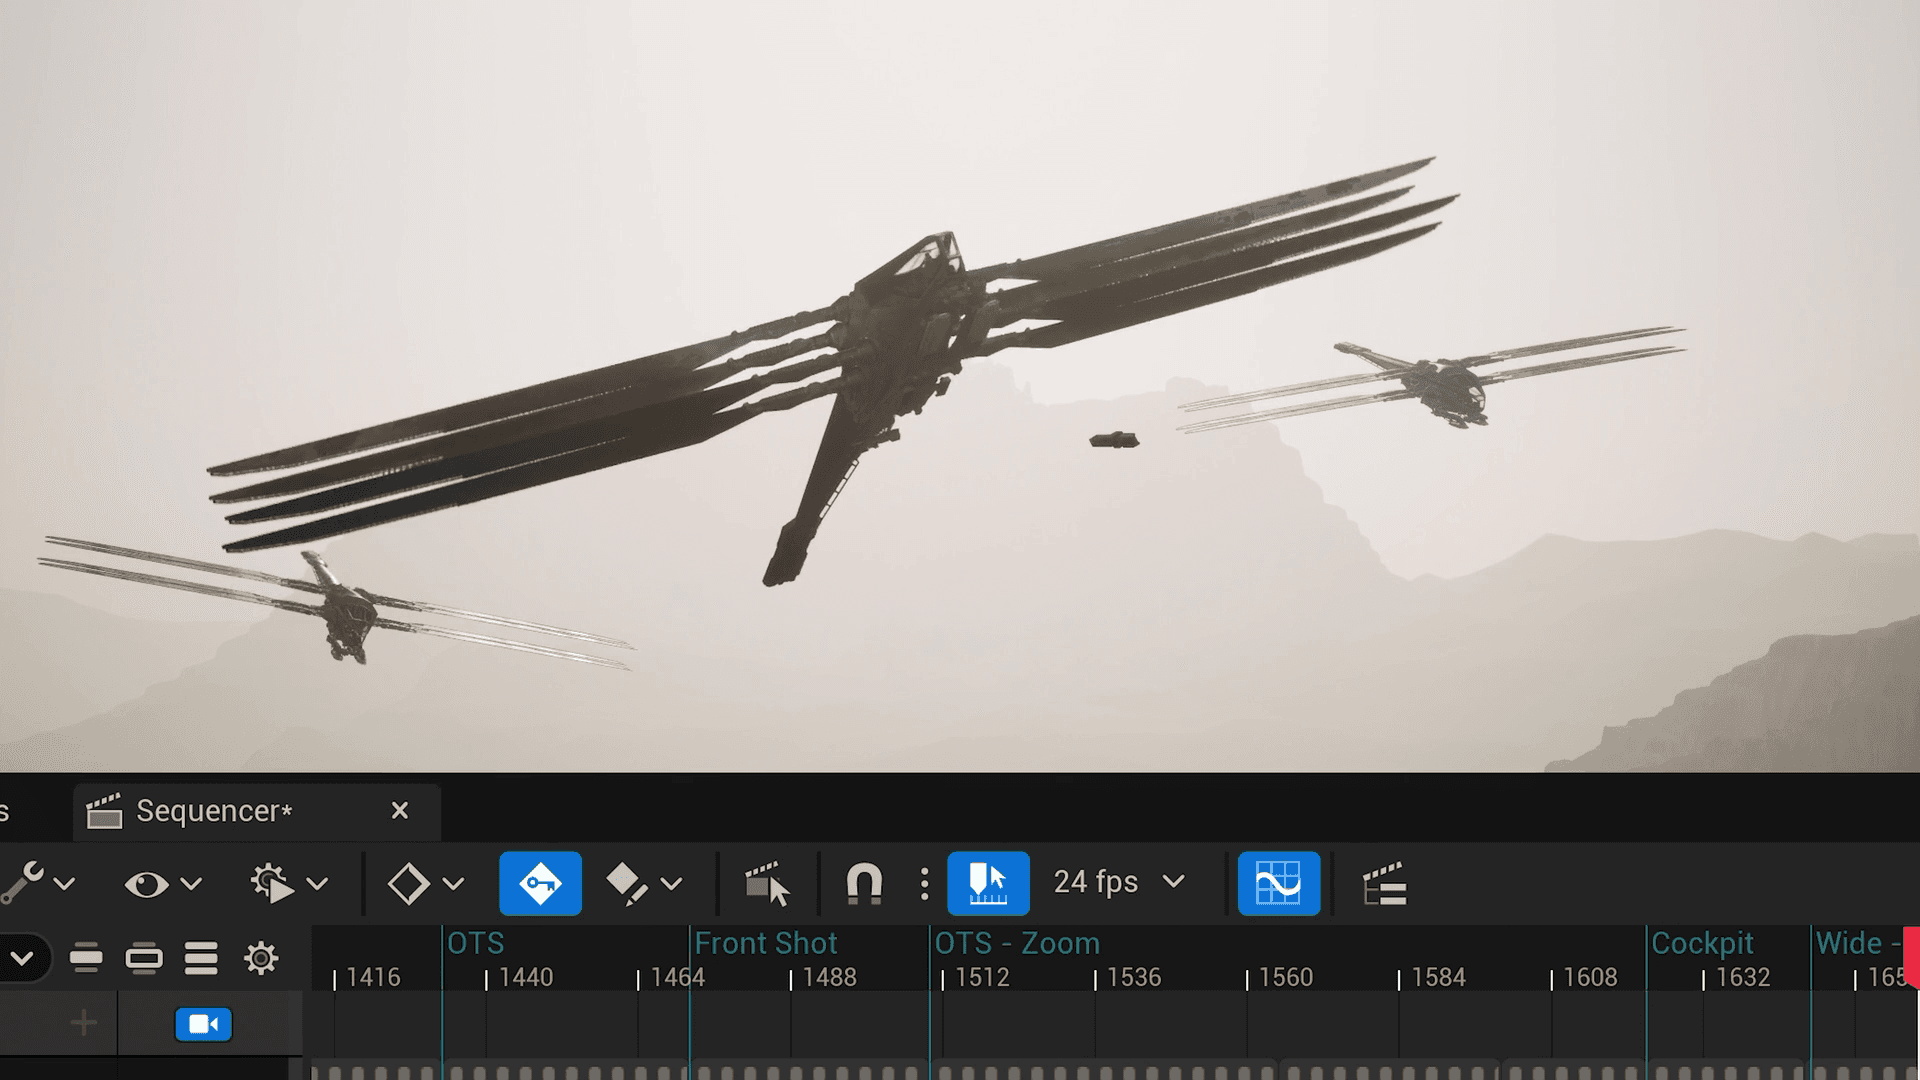1920x1080 pixels.
Task: Open the Playback Options gear-play menu
Action: (x=288, y=883)
